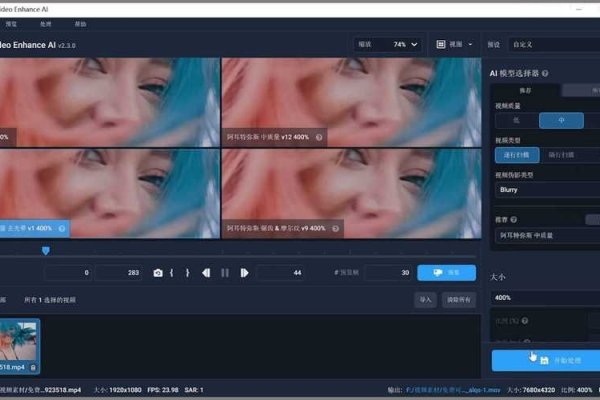Click the blue start processing button

pyautogui.click(x=546, y=360)
